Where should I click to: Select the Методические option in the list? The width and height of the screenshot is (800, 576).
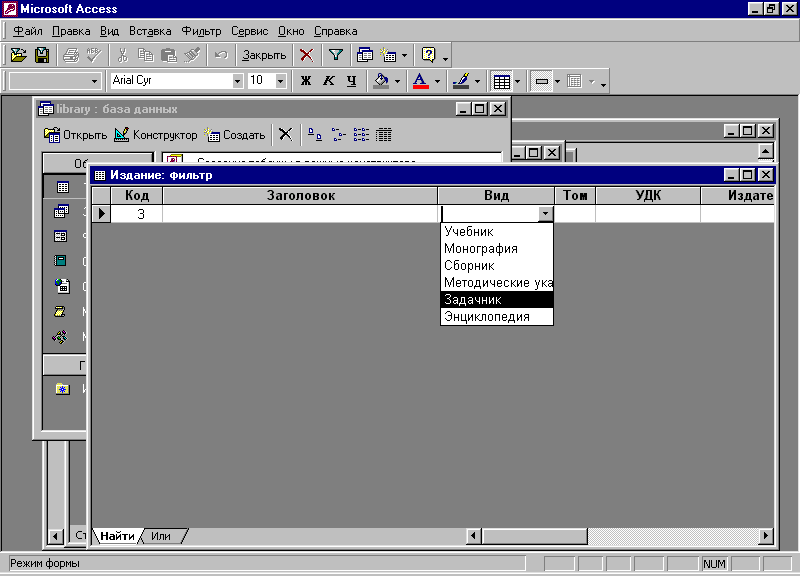coord(496,282)
